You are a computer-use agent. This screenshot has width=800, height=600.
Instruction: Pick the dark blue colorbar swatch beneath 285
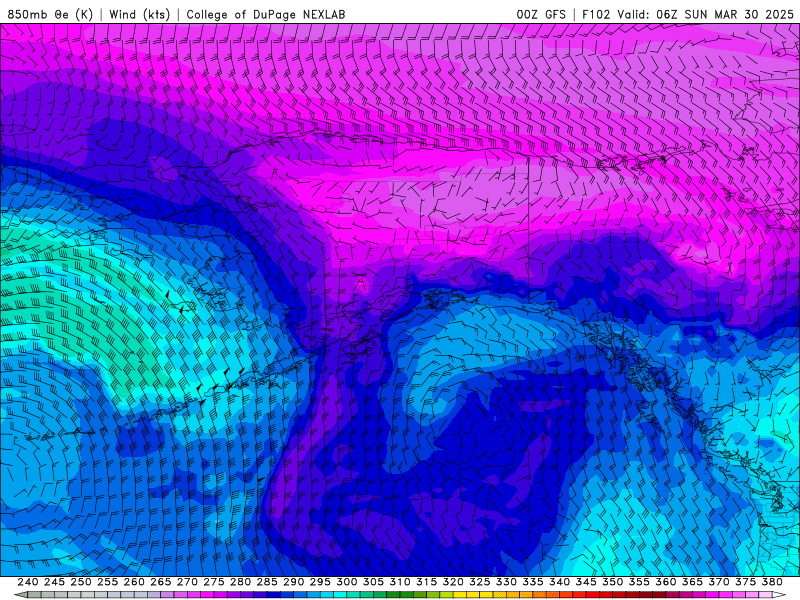point(272,595)
